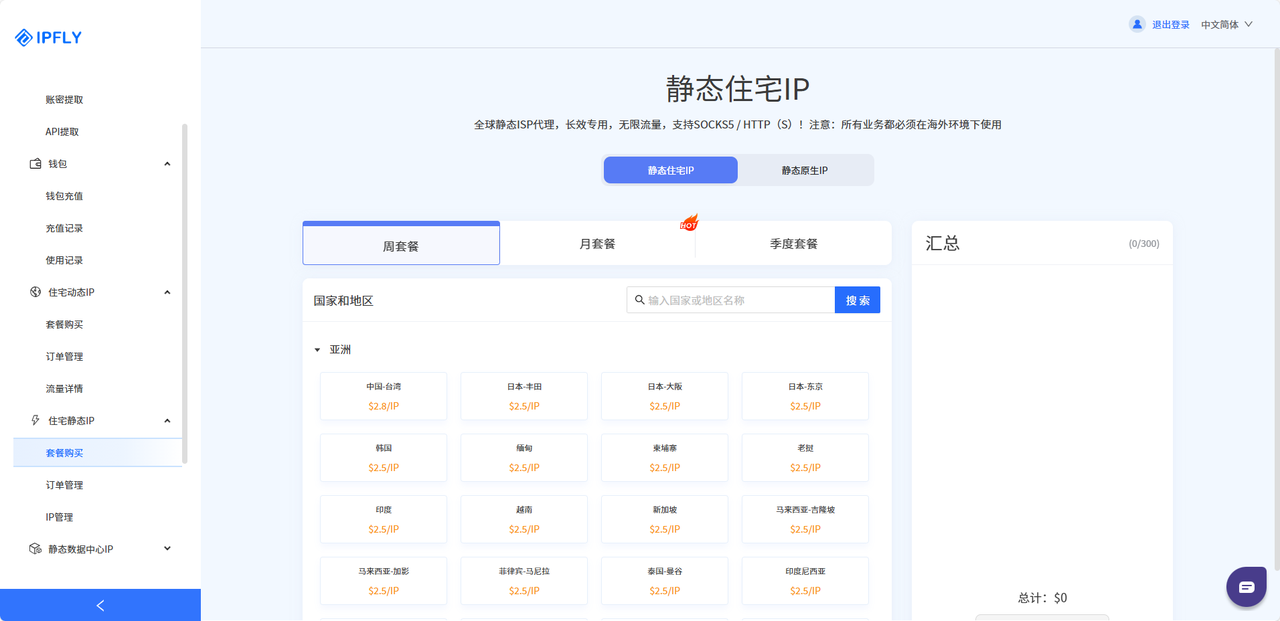The height and width of the screenshot is (621, 1280).
Task: Select the 中国-台湾 region card
Action: point(384,396)
